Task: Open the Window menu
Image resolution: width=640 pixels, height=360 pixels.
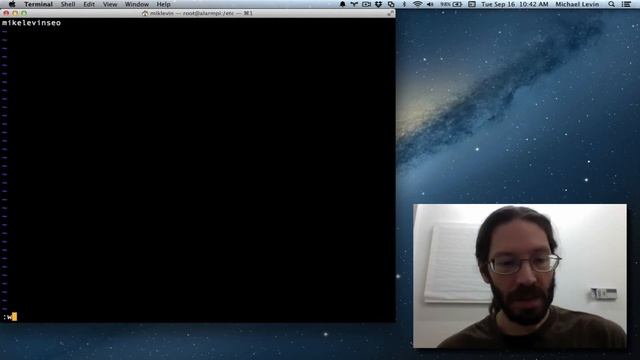Action: [137, 4]
